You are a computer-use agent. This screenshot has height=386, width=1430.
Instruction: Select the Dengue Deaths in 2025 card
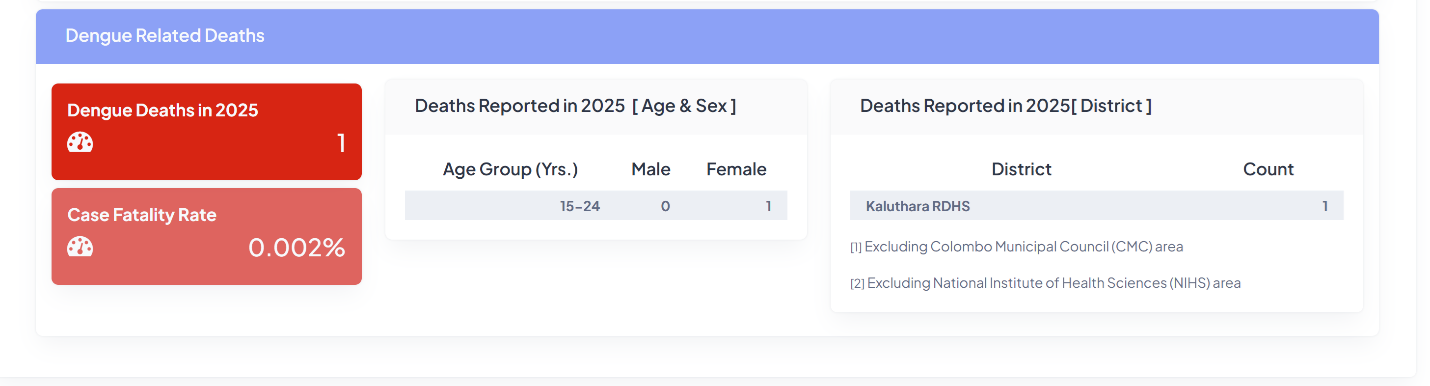point(206,132)
